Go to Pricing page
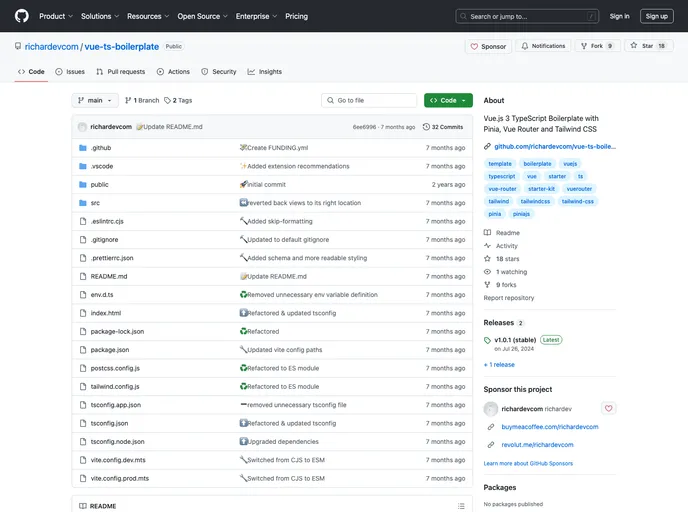 pos(297,16)
